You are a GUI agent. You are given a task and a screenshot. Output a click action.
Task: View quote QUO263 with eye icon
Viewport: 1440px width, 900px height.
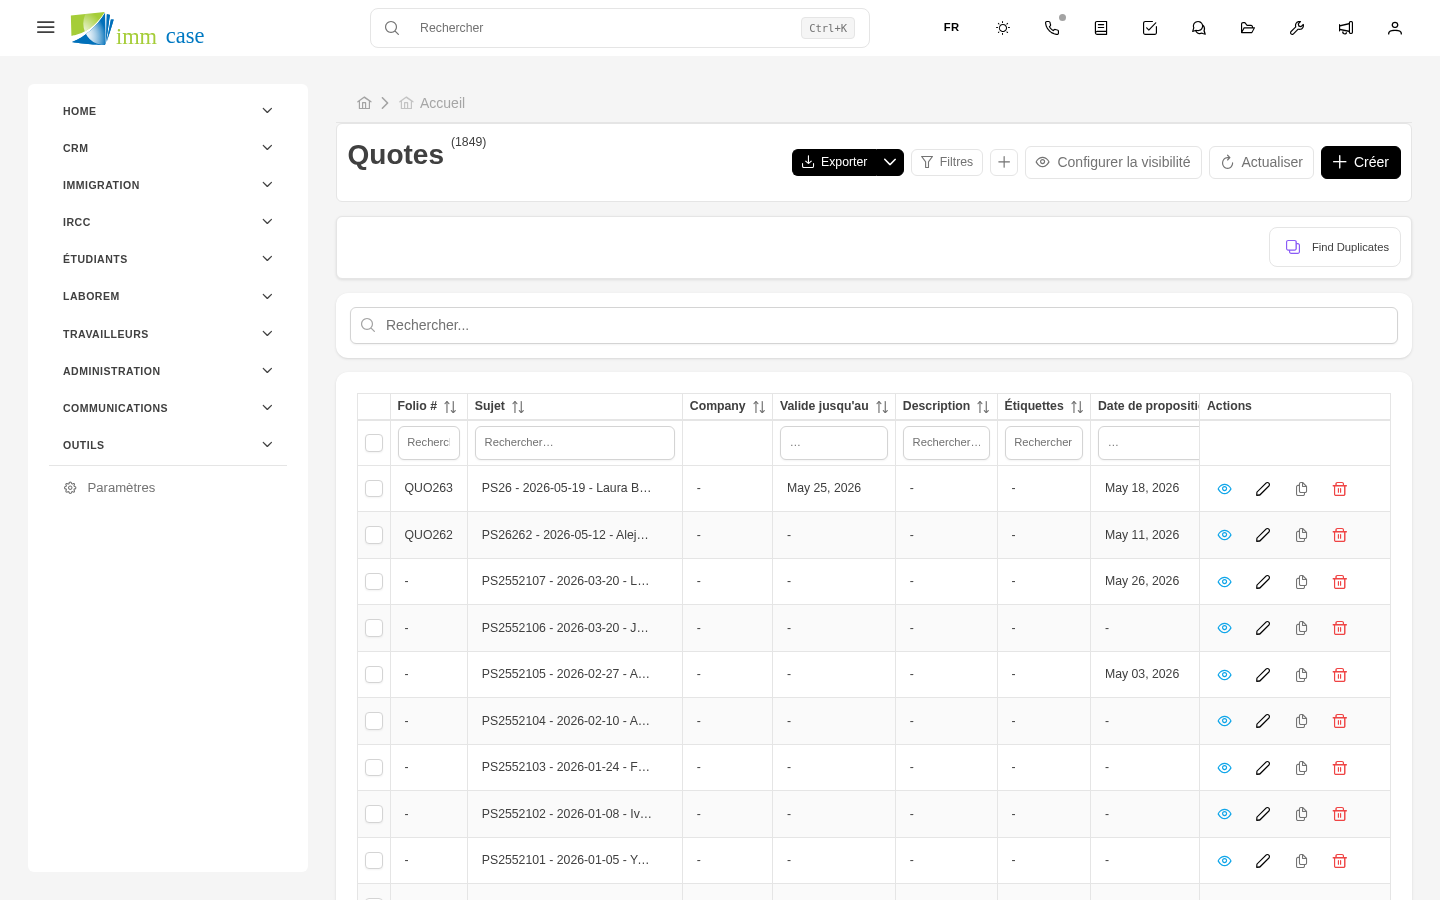1224,489
